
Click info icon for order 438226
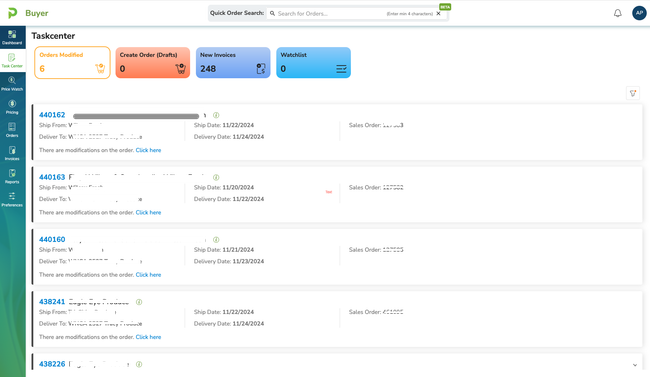[x=139, y=364]
